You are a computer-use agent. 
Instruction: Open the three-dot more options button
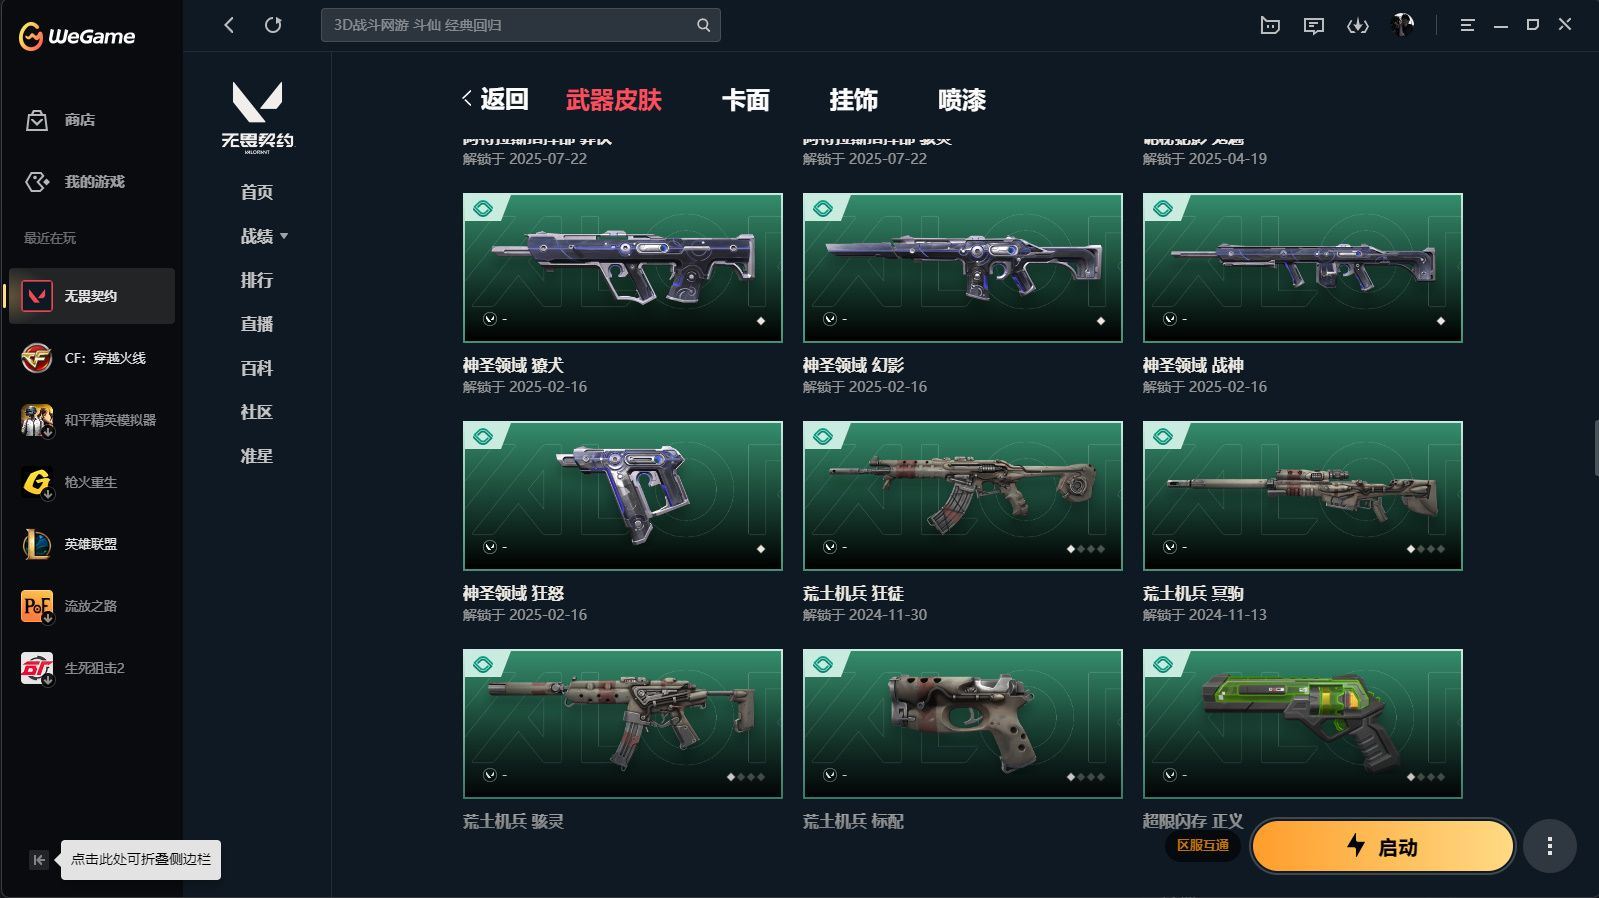[x=1550, y=847]
